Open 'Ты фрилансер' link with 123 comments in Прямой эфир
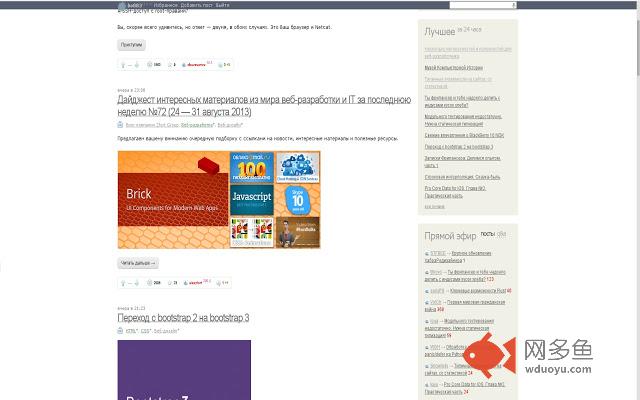The height and width of the screenshot is (400, 640). tap(465, 276)
